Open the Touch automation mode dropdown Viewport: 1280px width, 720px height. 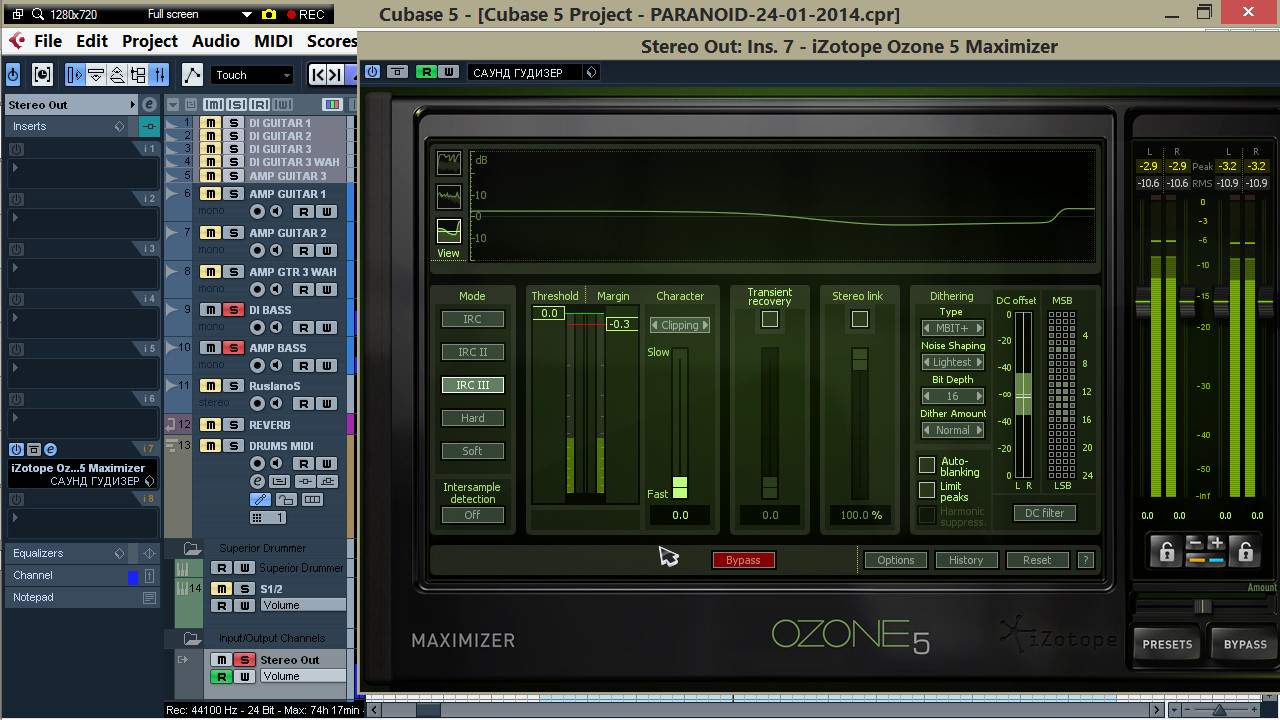(253, 75)
